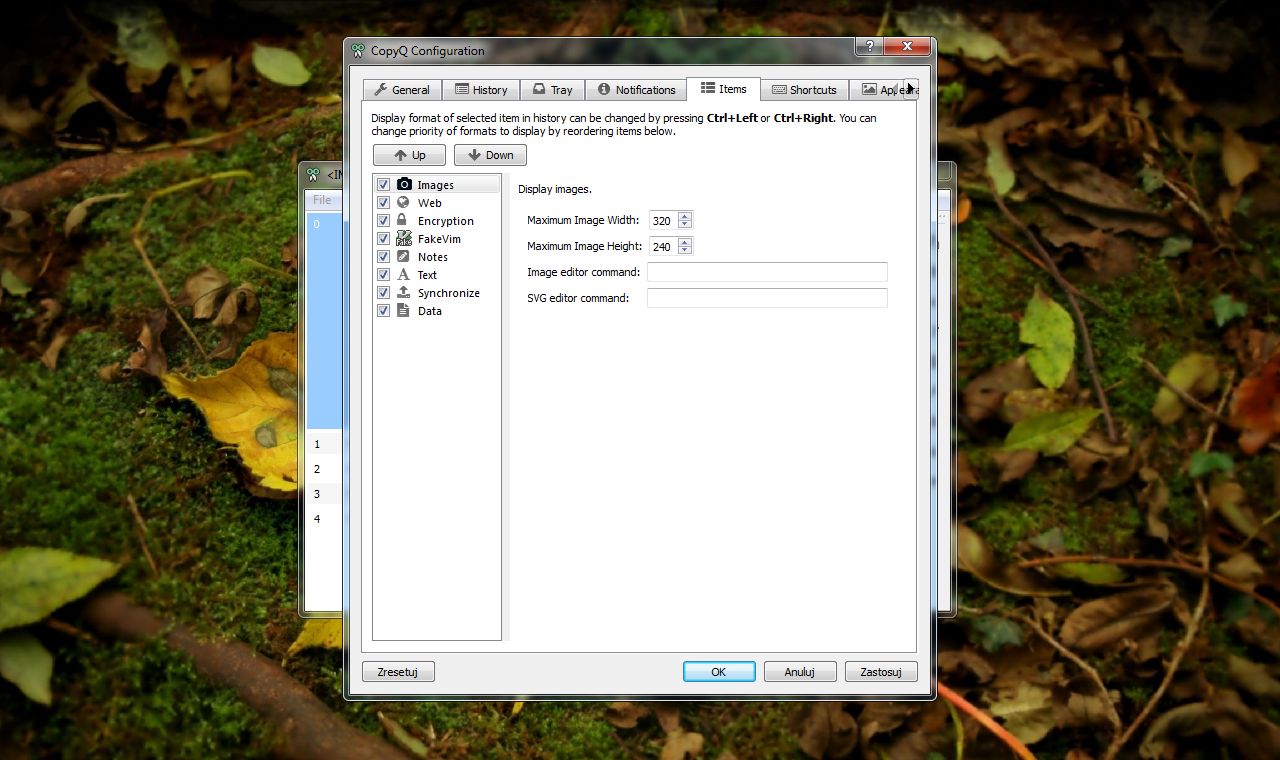Uncheck the Images plugin checkbox
The height and width of the screenshot is (760, 1280).
(x=383, y=185)
